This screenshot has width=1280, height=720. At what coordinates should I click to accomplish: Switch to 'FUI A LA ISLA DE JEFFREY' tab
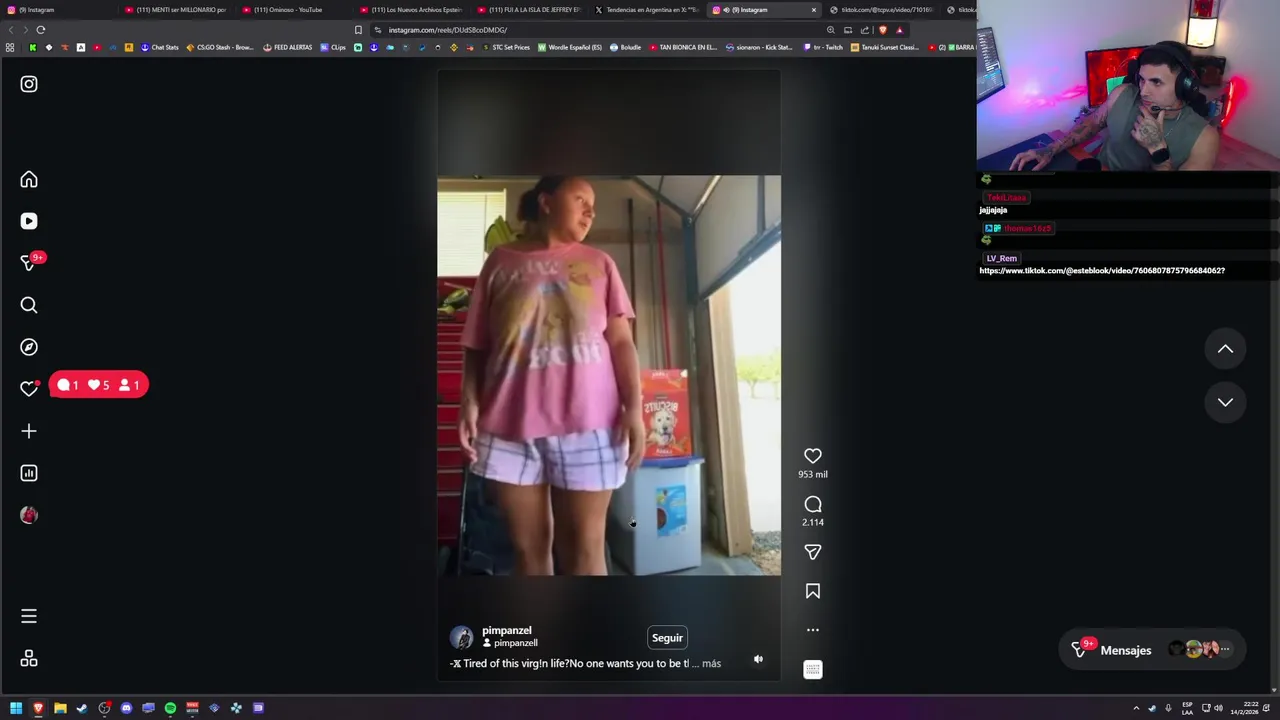click(530, 10)
